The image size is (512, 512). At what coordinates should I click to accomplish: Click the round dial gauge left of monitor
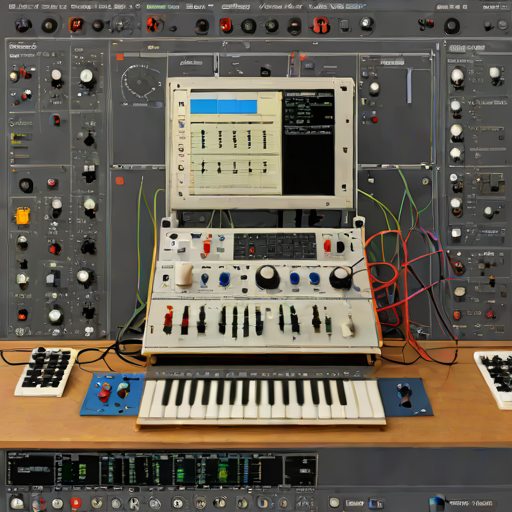140,83
